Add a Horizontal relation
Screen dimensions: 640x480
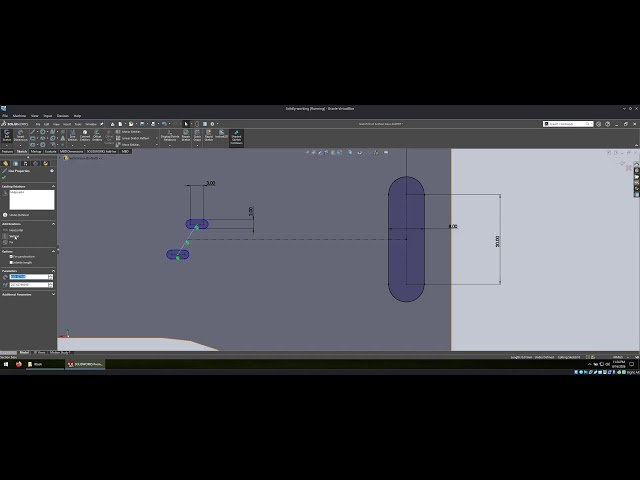pos(13,230)
